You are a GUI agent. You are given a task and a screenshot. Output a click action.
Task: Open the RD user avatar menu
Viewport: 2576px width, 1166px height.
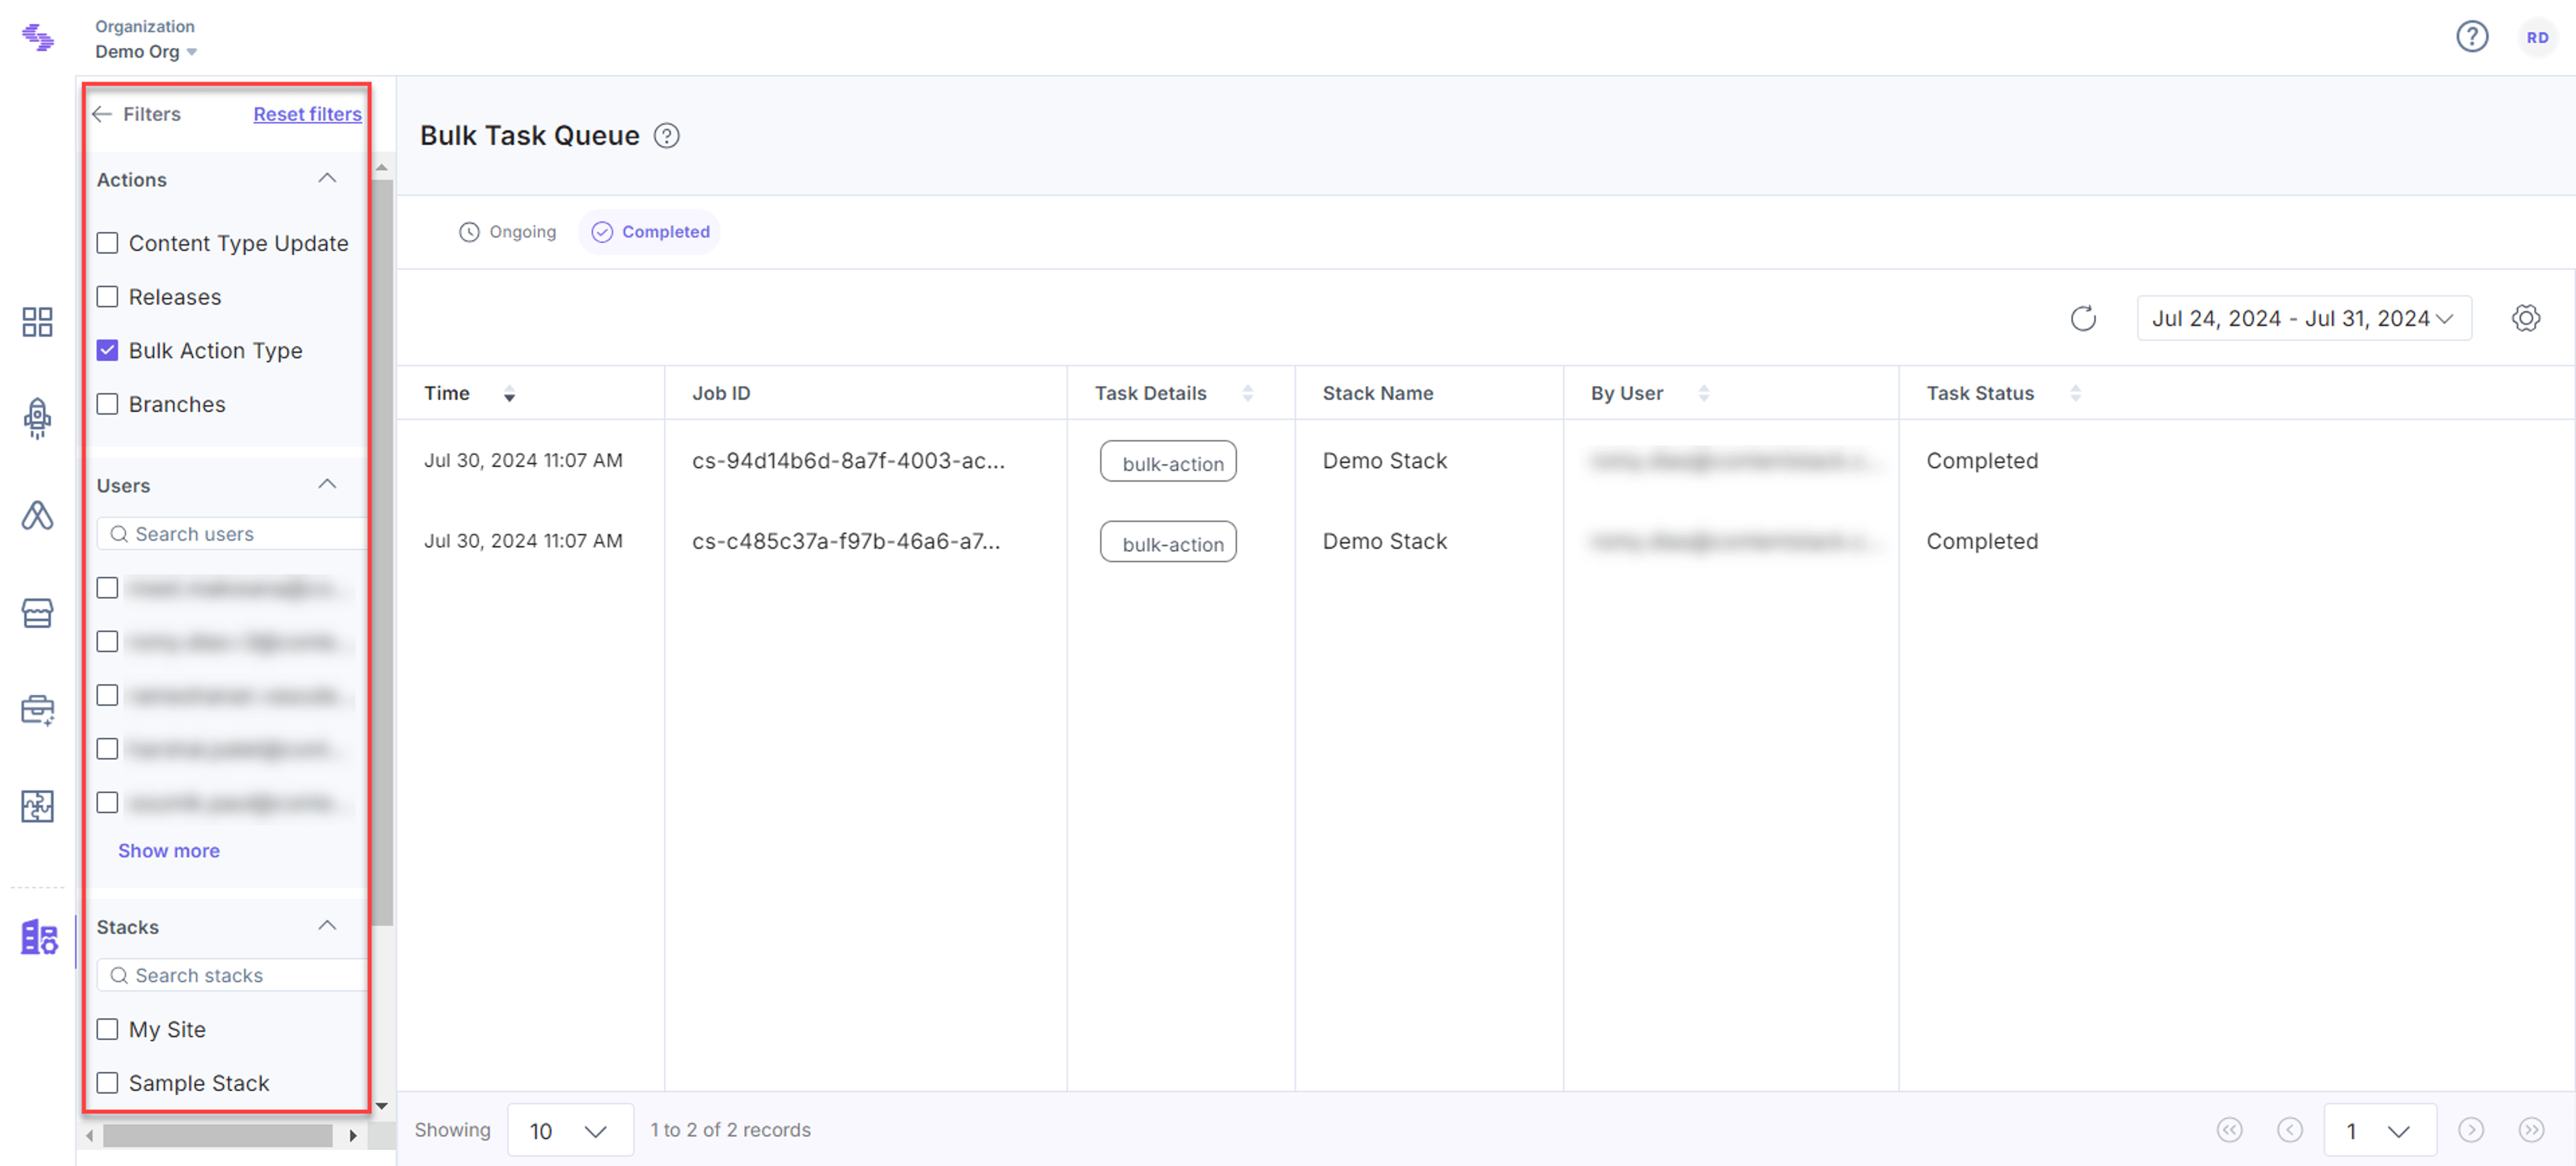[2537, 37]
